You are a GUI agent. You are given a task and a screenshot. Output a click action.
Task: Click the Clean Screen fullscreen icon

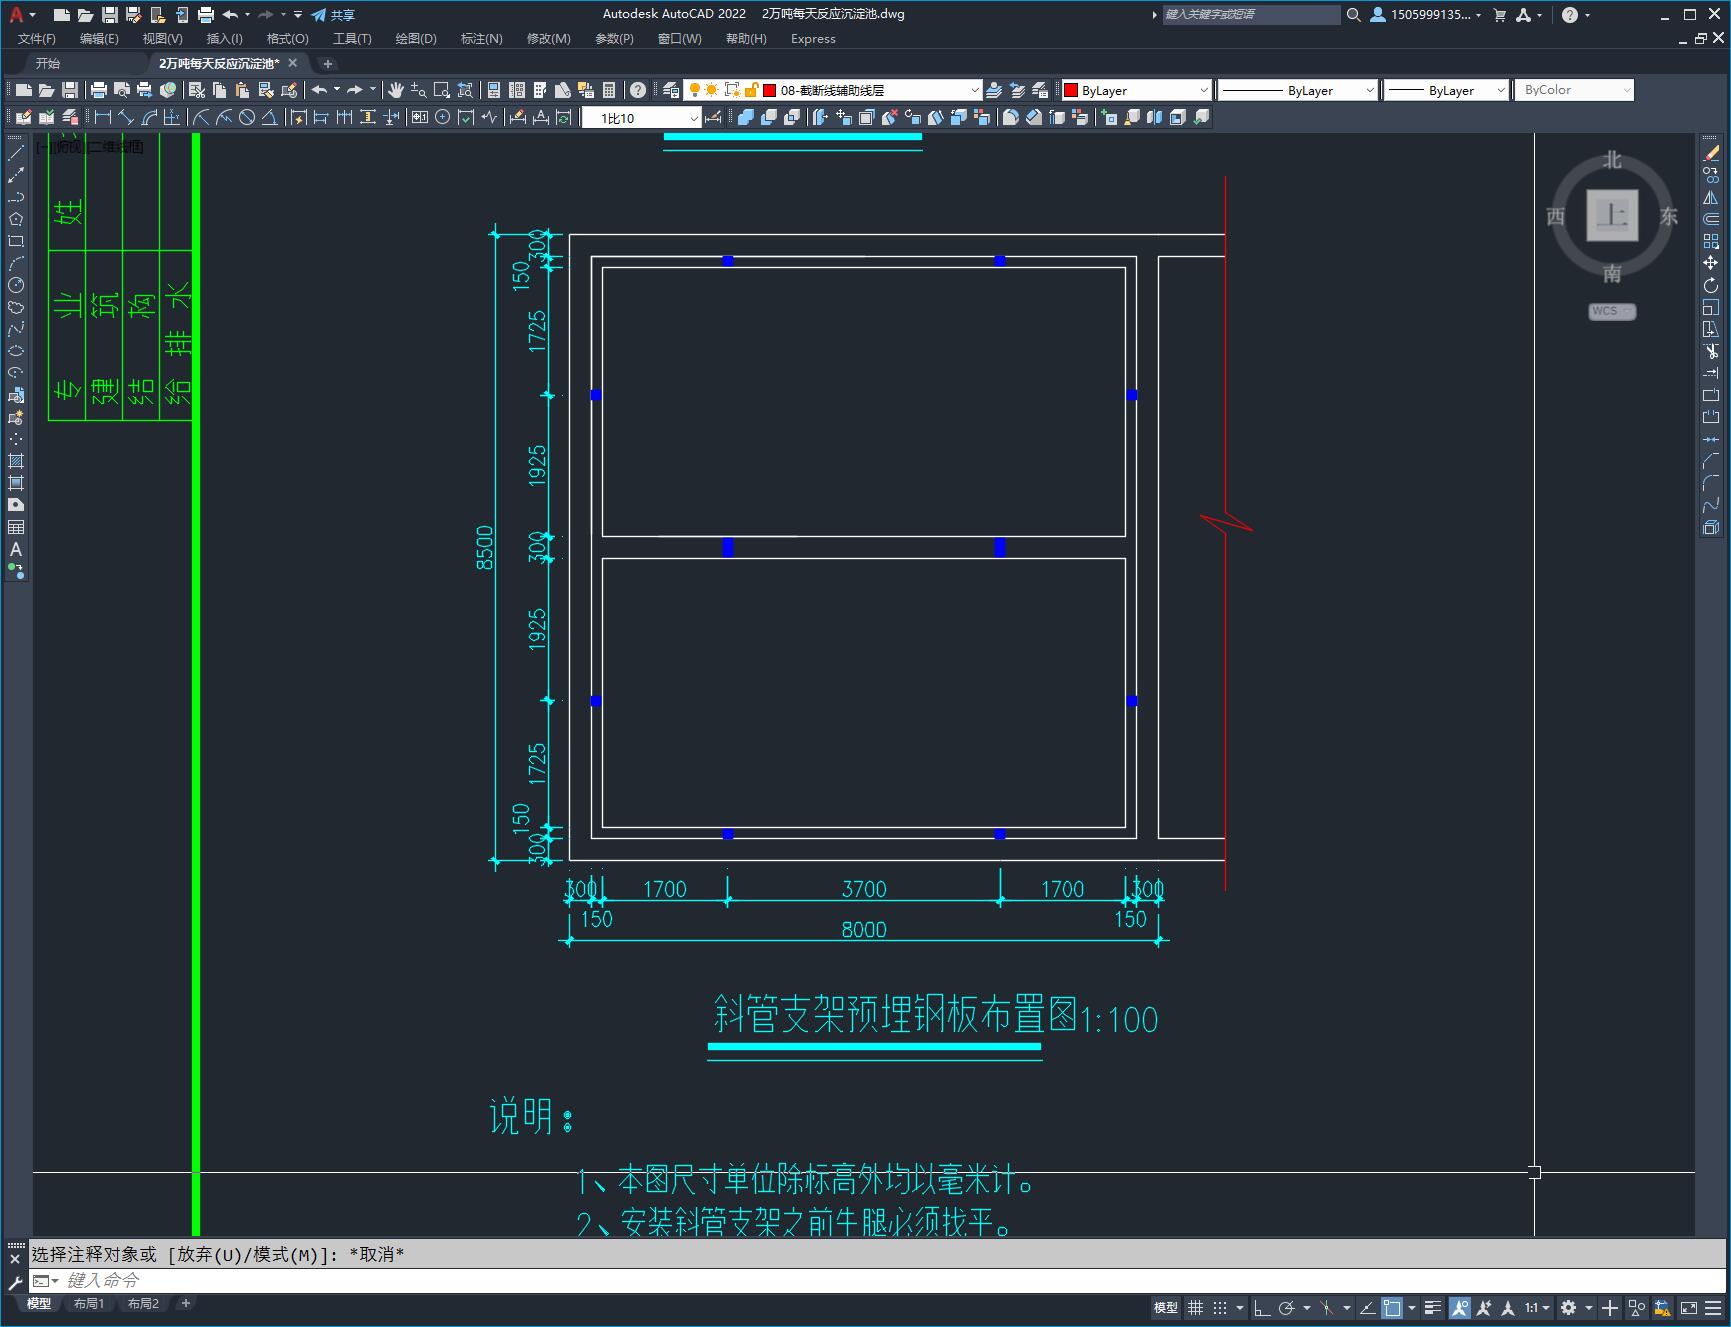click(1688, 1308)
